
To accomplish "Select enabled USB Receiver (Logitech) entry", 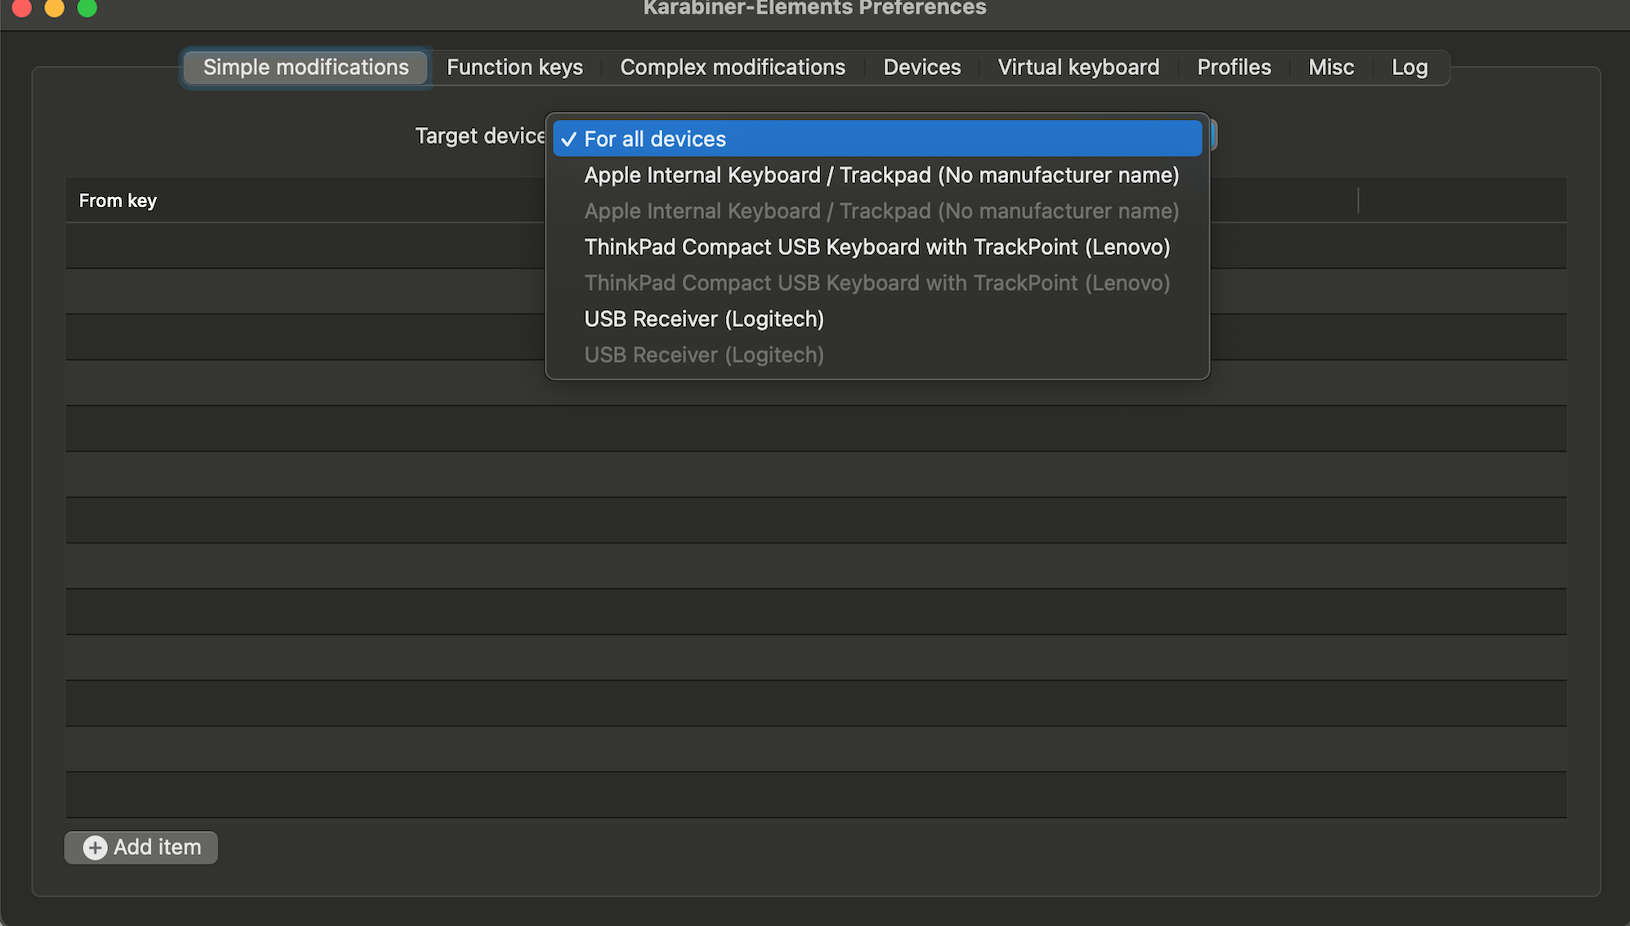I will (877, 319).
